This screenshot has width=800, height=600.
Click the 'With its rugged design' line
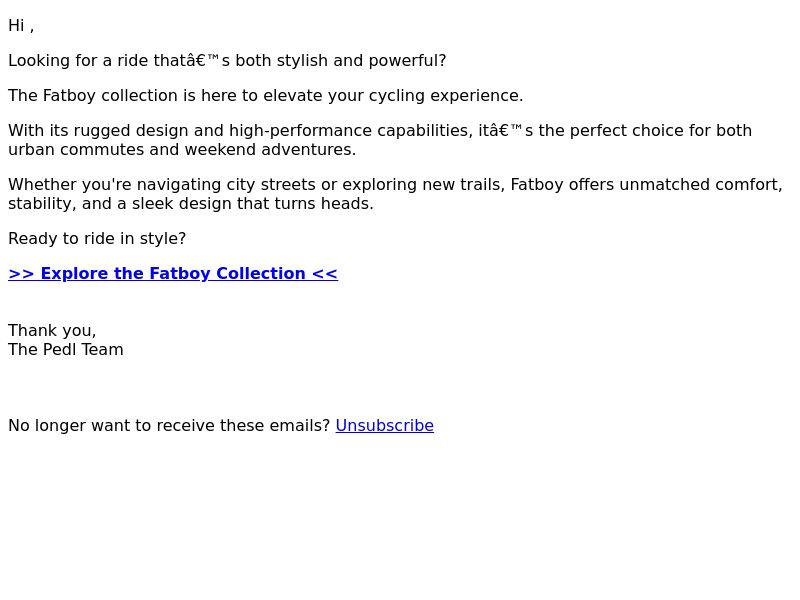[380, 131]
